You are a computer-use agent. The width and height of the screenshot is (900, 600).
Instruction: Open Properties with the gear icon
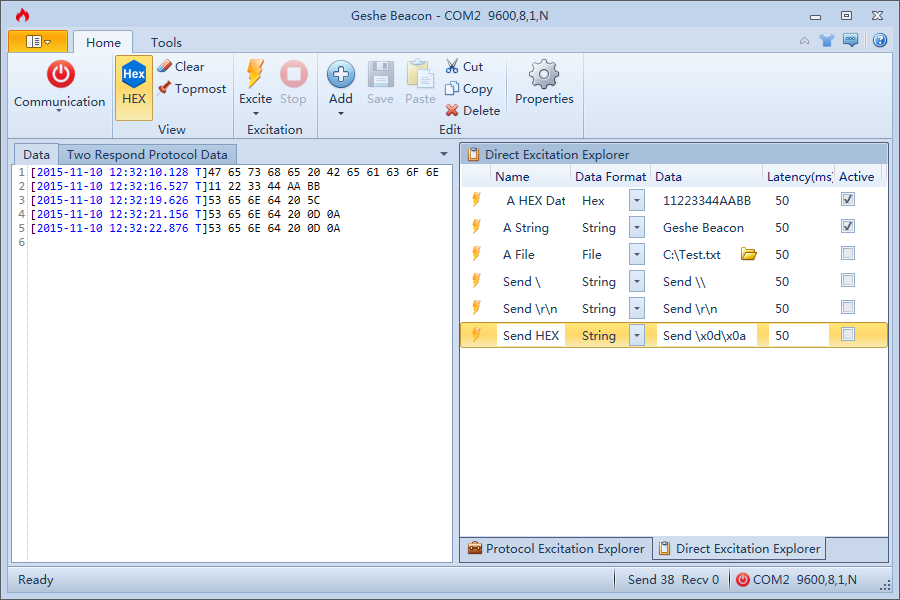coord(544,74)
